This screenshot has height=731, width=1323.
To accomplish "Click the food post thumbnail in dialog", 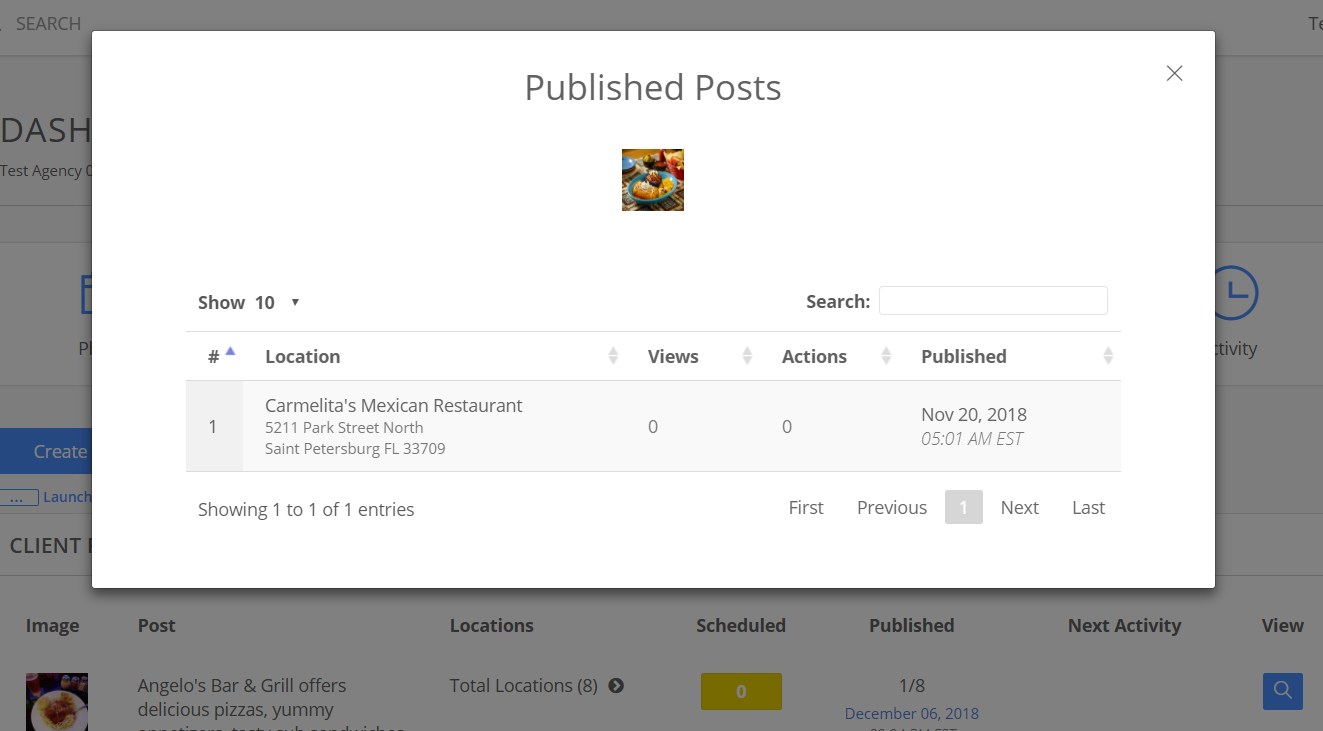I will (x=652, y=180).
